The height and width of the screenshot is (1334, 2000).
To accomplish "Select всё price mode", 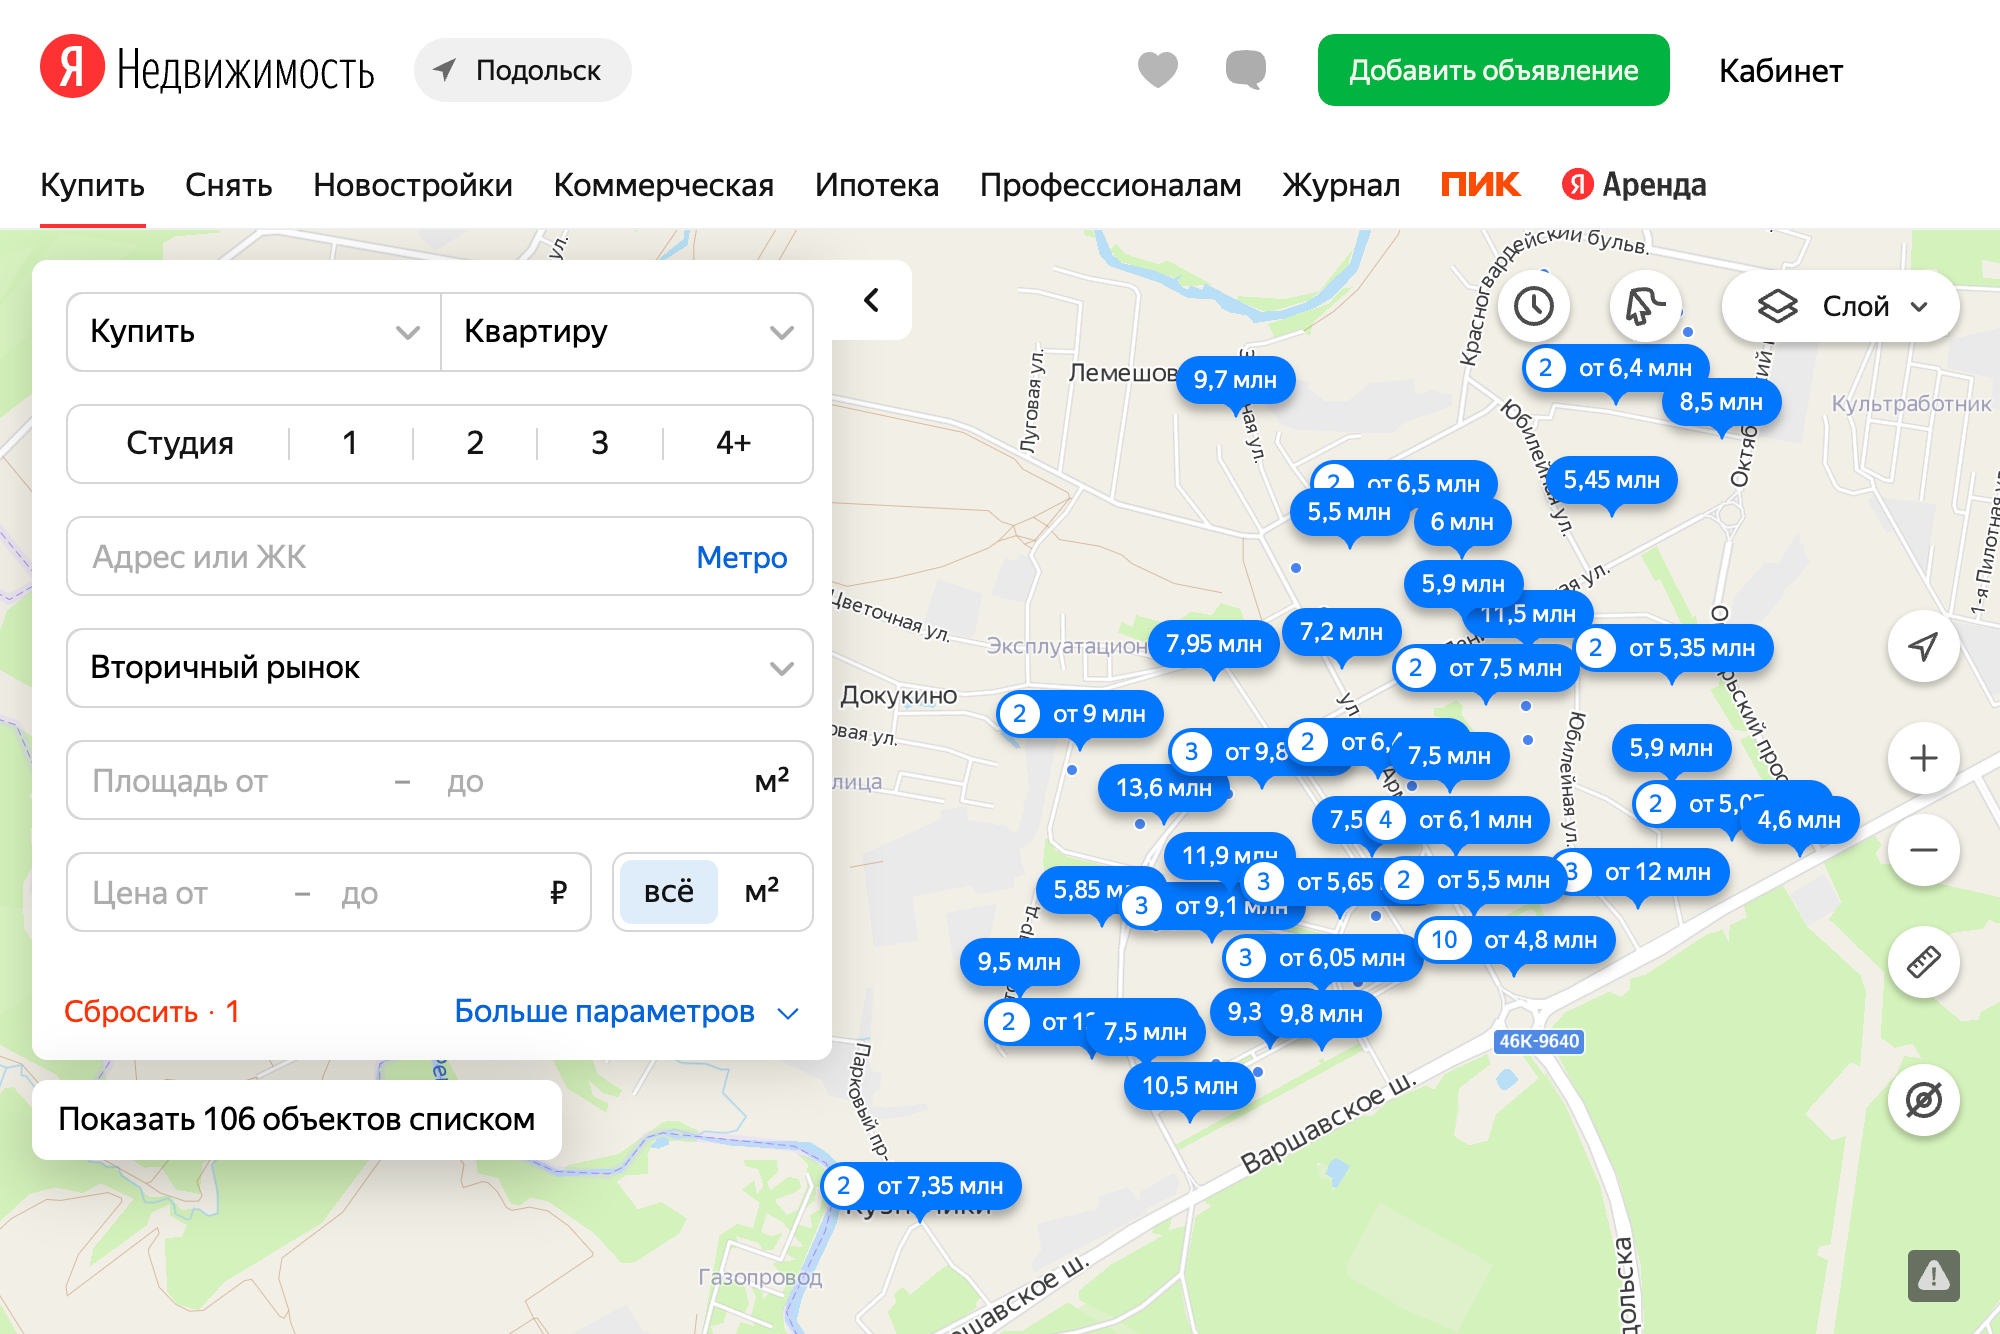I will pyautogui.click(x=668, y=892).
